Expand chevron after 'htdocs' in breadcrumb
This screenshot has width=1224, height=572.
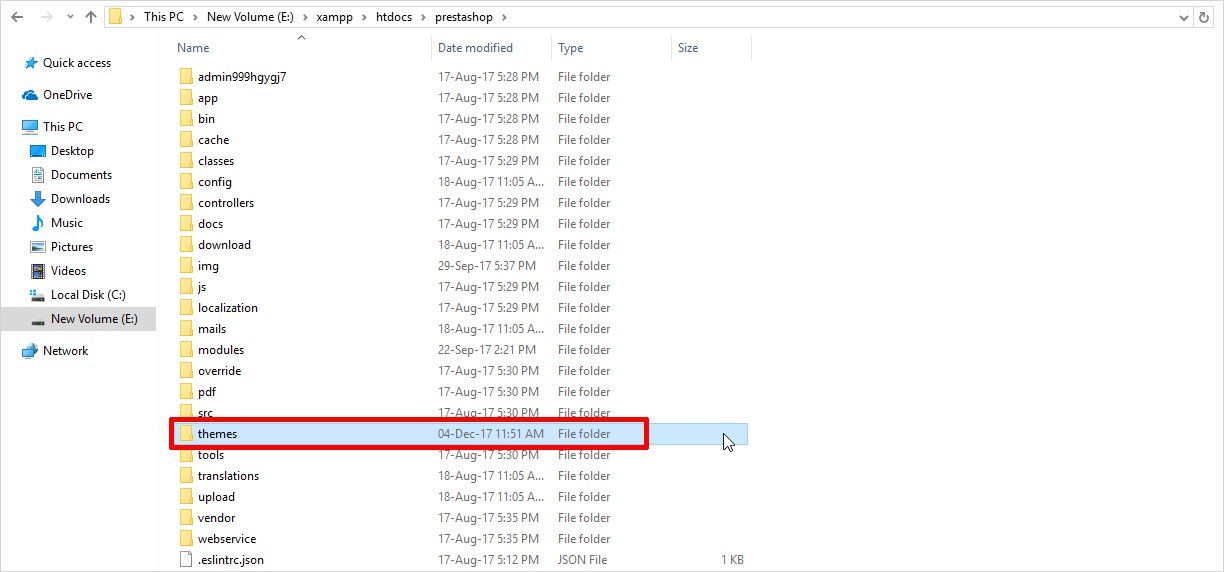pos(423,17)
